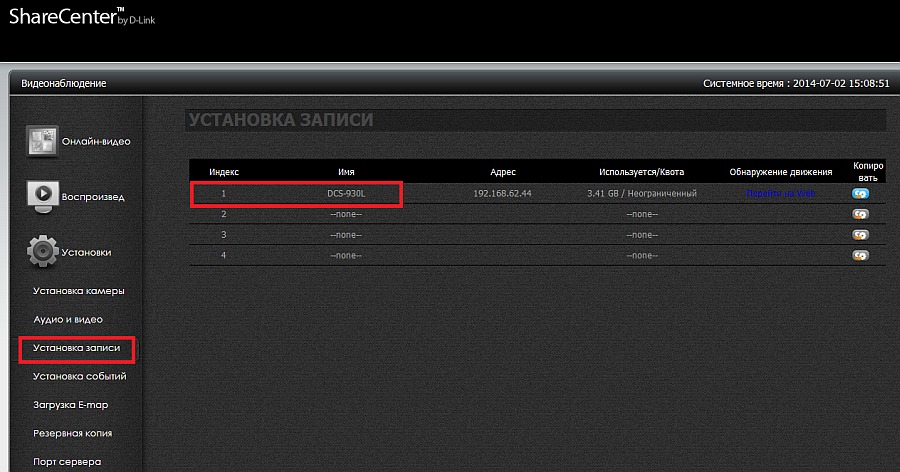Click the copy icon in row 2
Image resolution: width=900 pixels, height=472 pixels.
click(x=859, y=214)
